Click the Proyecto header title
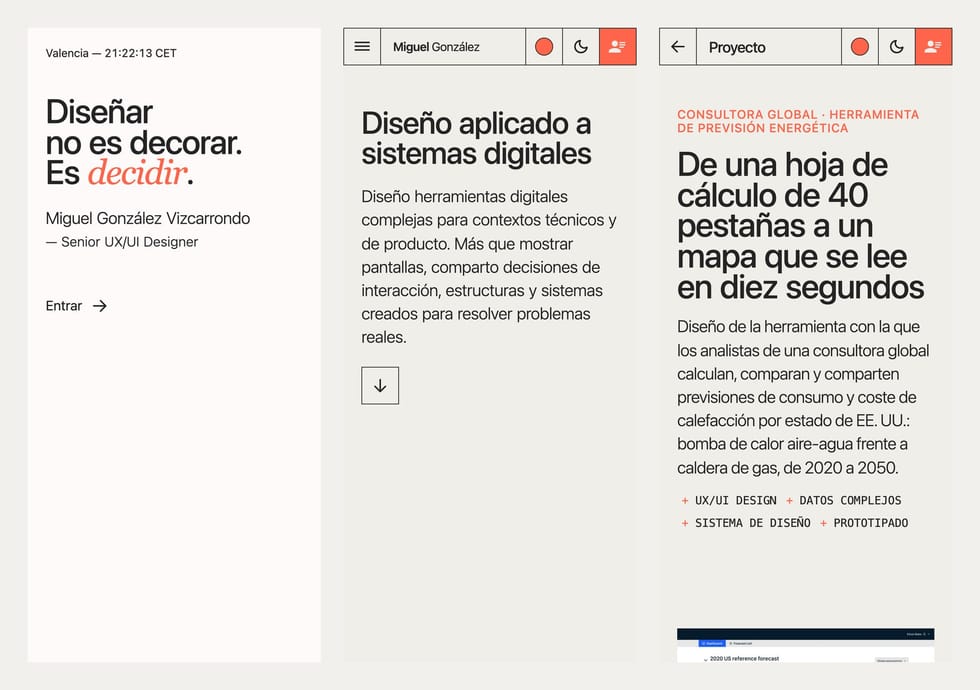This screenshot has height=690, width=980. [737, 48]
